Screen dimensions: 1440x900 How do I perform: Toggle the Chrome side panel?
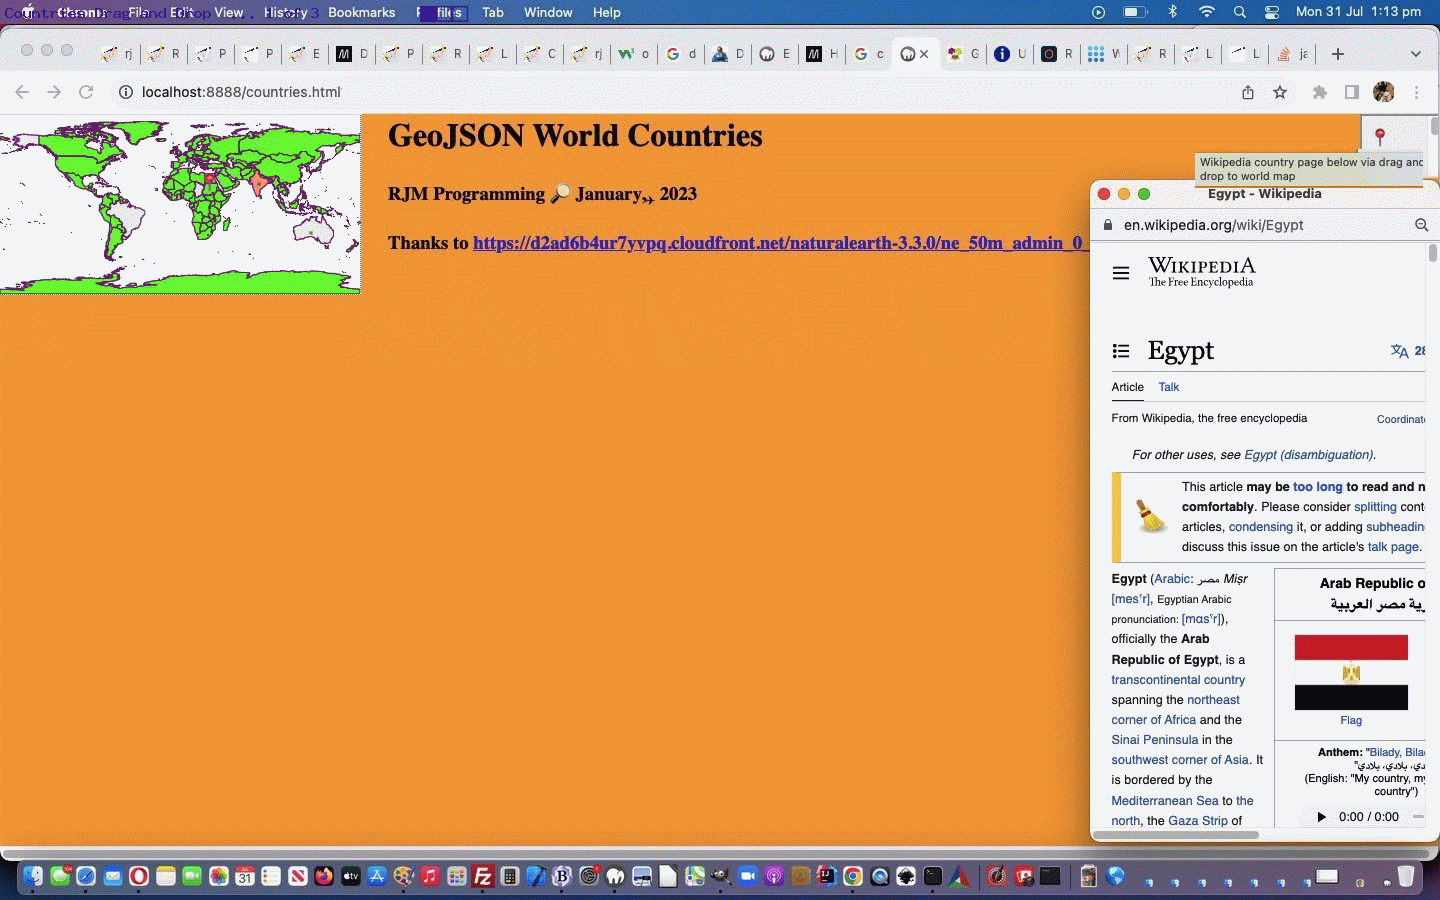click(x=1352, y=92)
